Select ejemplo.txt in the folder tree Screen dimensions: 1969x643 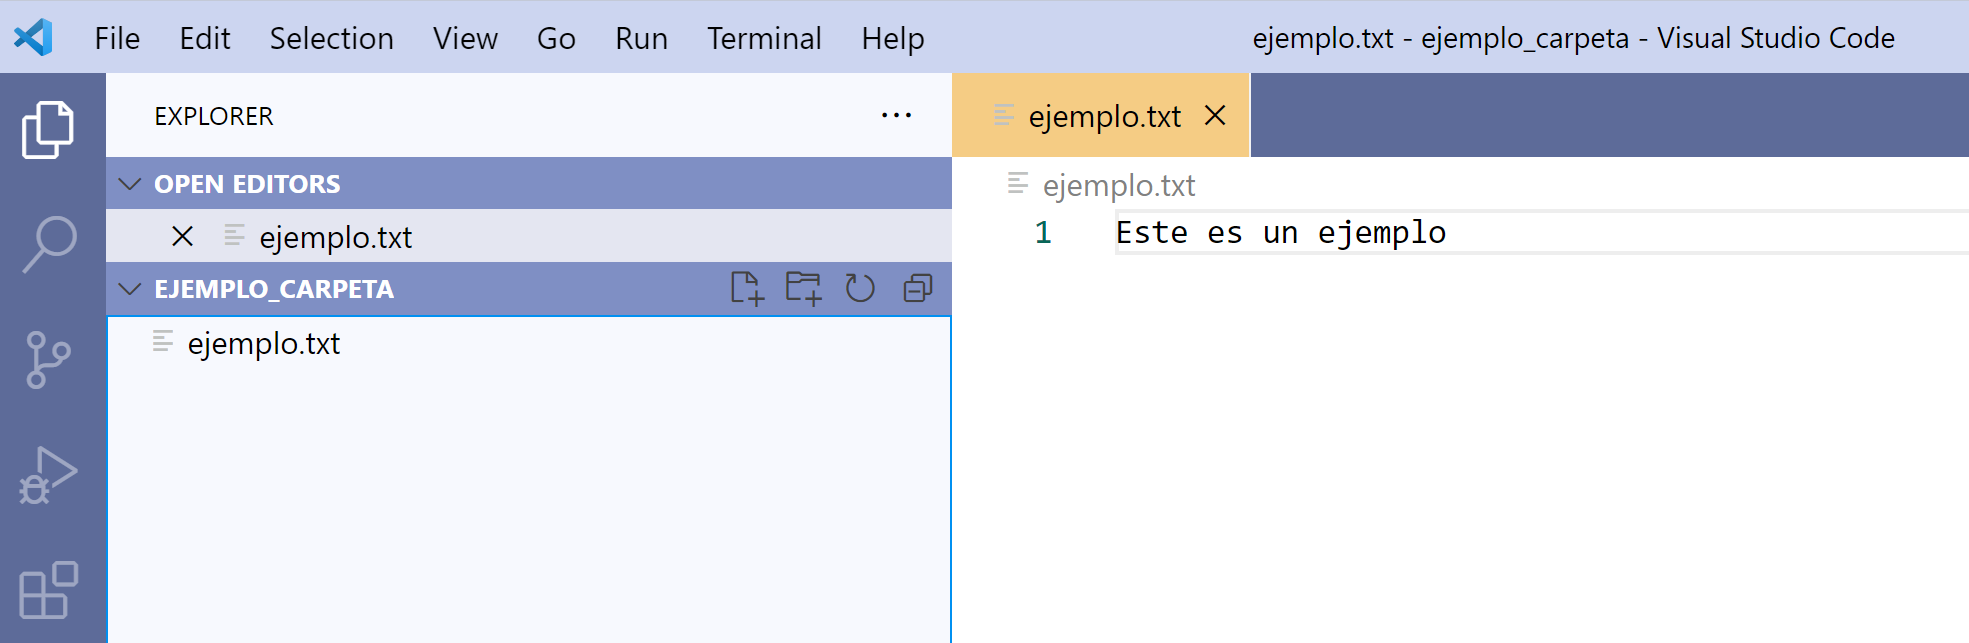tap(264, 344)
